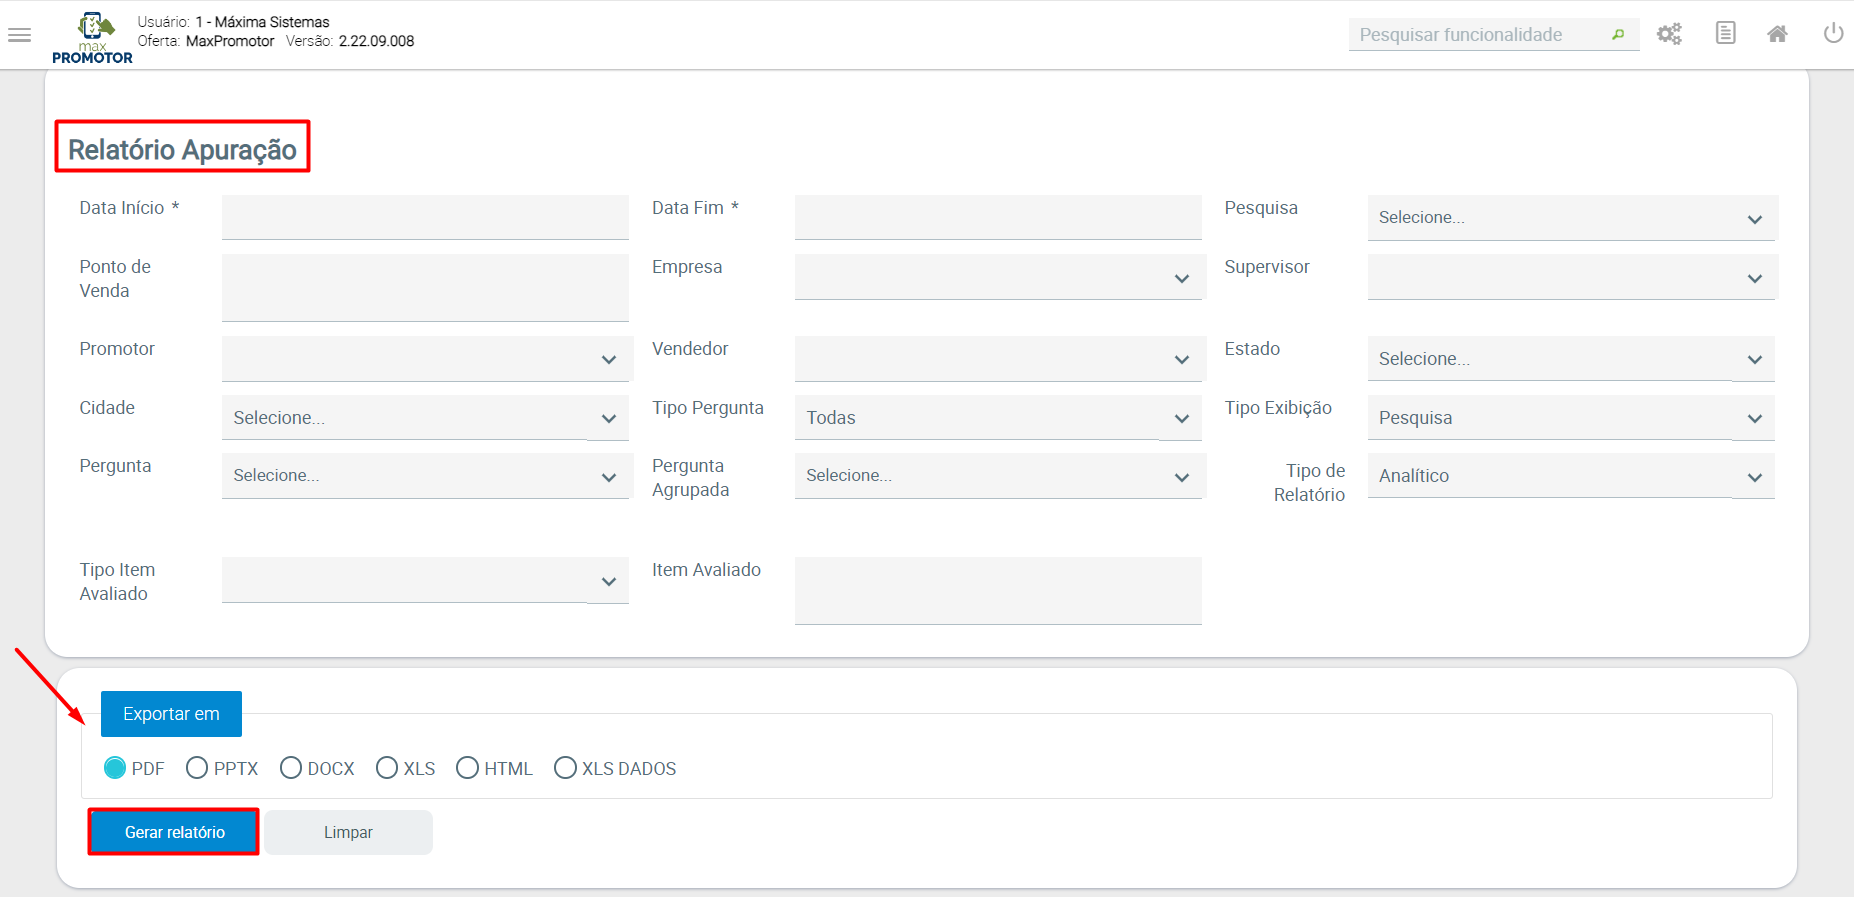1854x897 pixels.
Task: Select PPTX export format
Action: click(x=197, y=768)
